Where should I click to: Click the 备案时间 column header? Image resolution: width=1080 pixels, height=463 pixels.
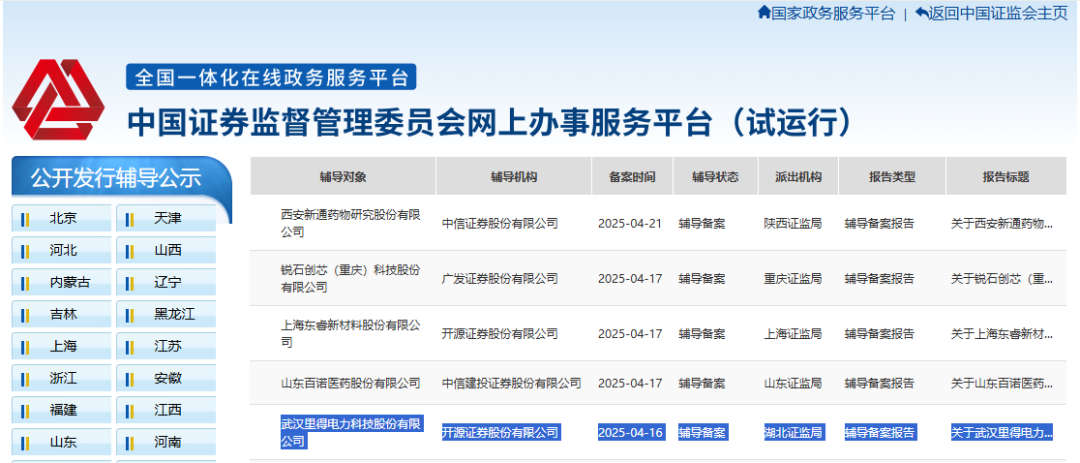coord(632,176)
